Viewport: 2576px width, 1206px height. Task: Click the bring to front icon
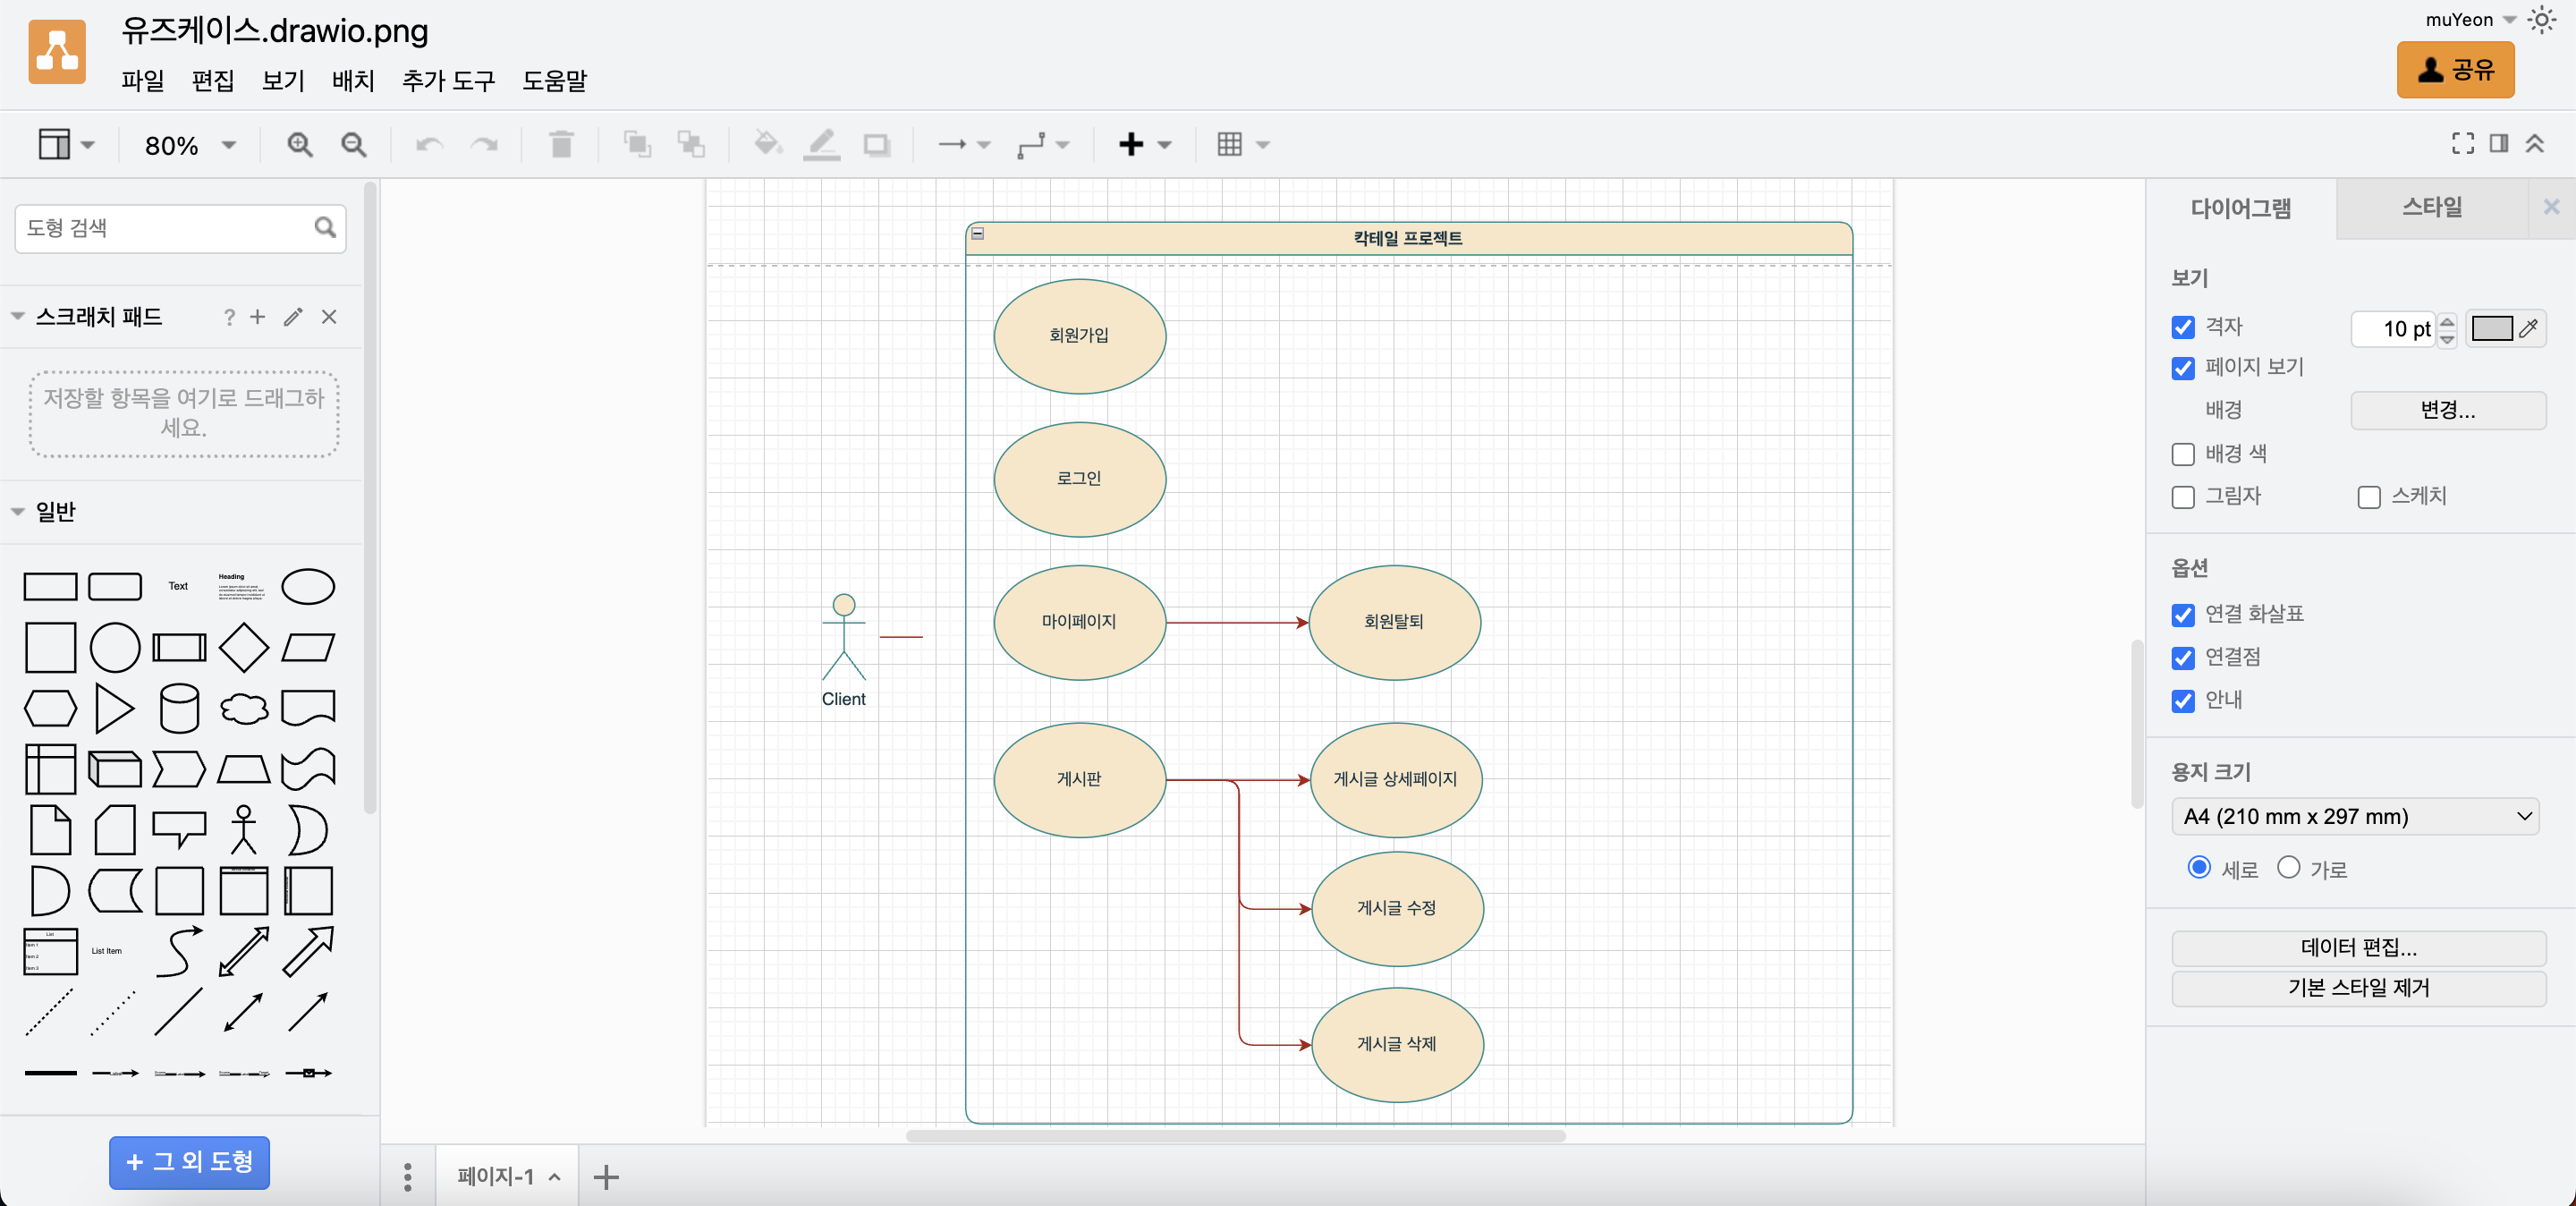coord(637,145)
